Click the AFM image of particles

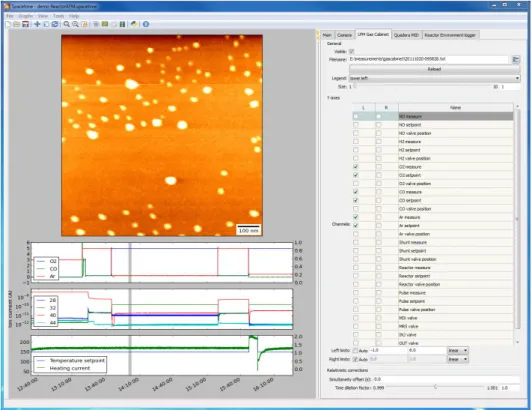point(162,135)
